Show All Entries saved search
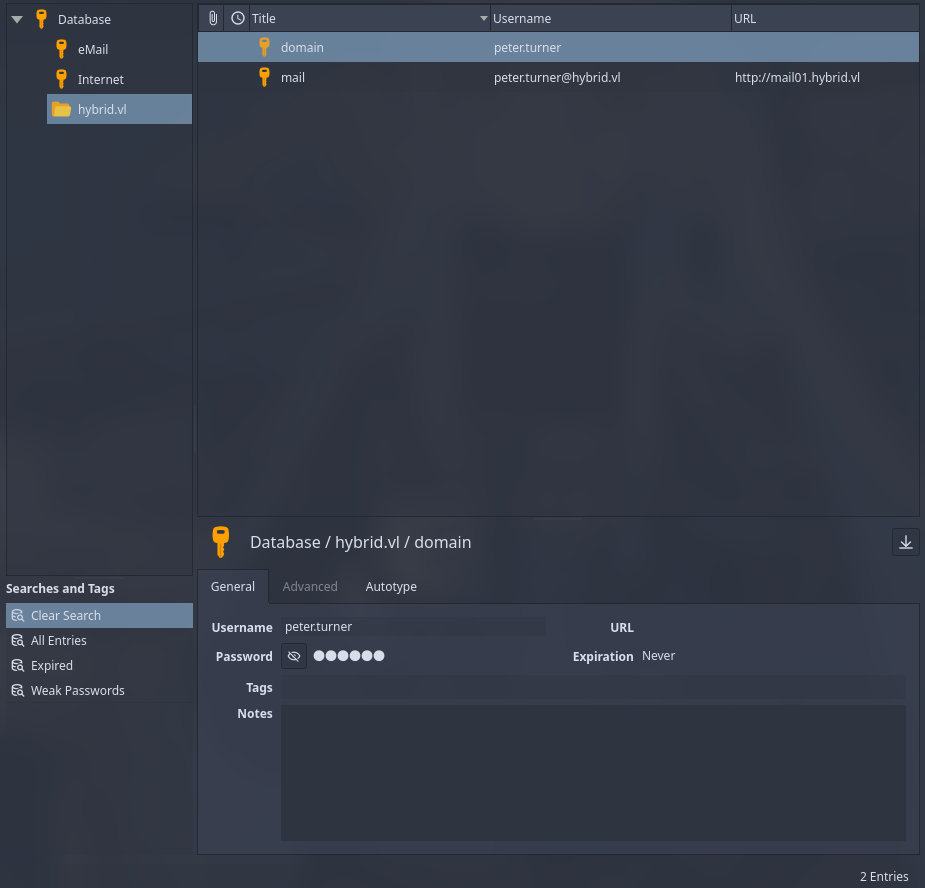The image size is (925, 888). pyautogui.click(x=59, y=641)
